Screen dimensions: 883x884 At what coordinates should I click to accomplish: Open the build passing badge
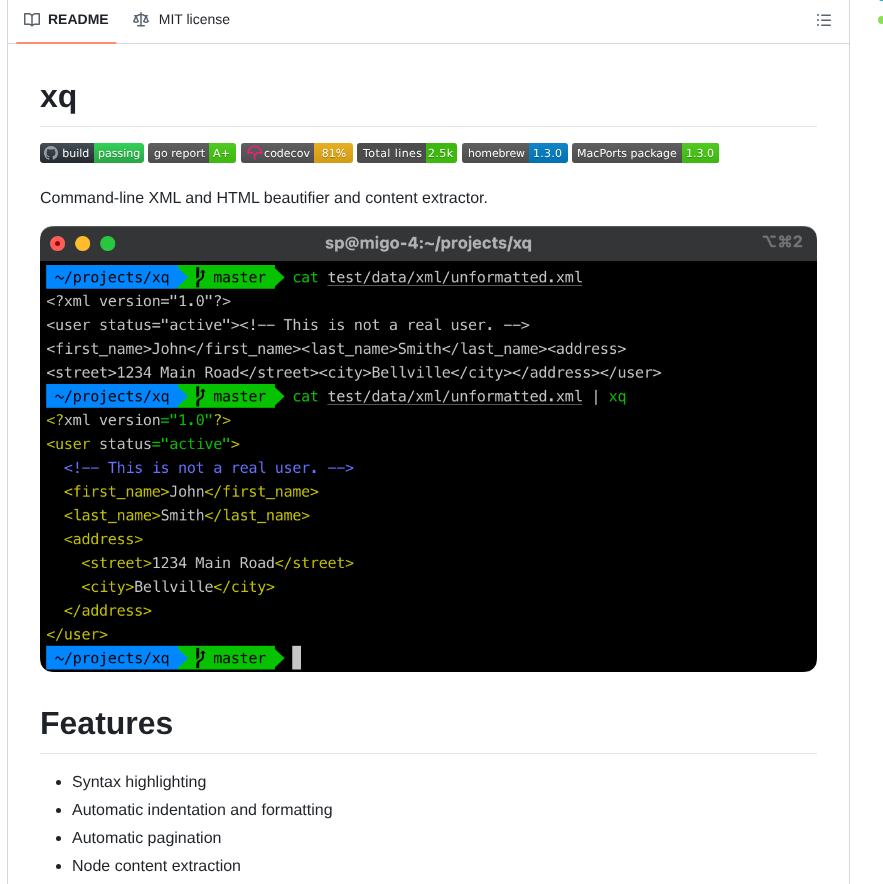tap(91, 153)
